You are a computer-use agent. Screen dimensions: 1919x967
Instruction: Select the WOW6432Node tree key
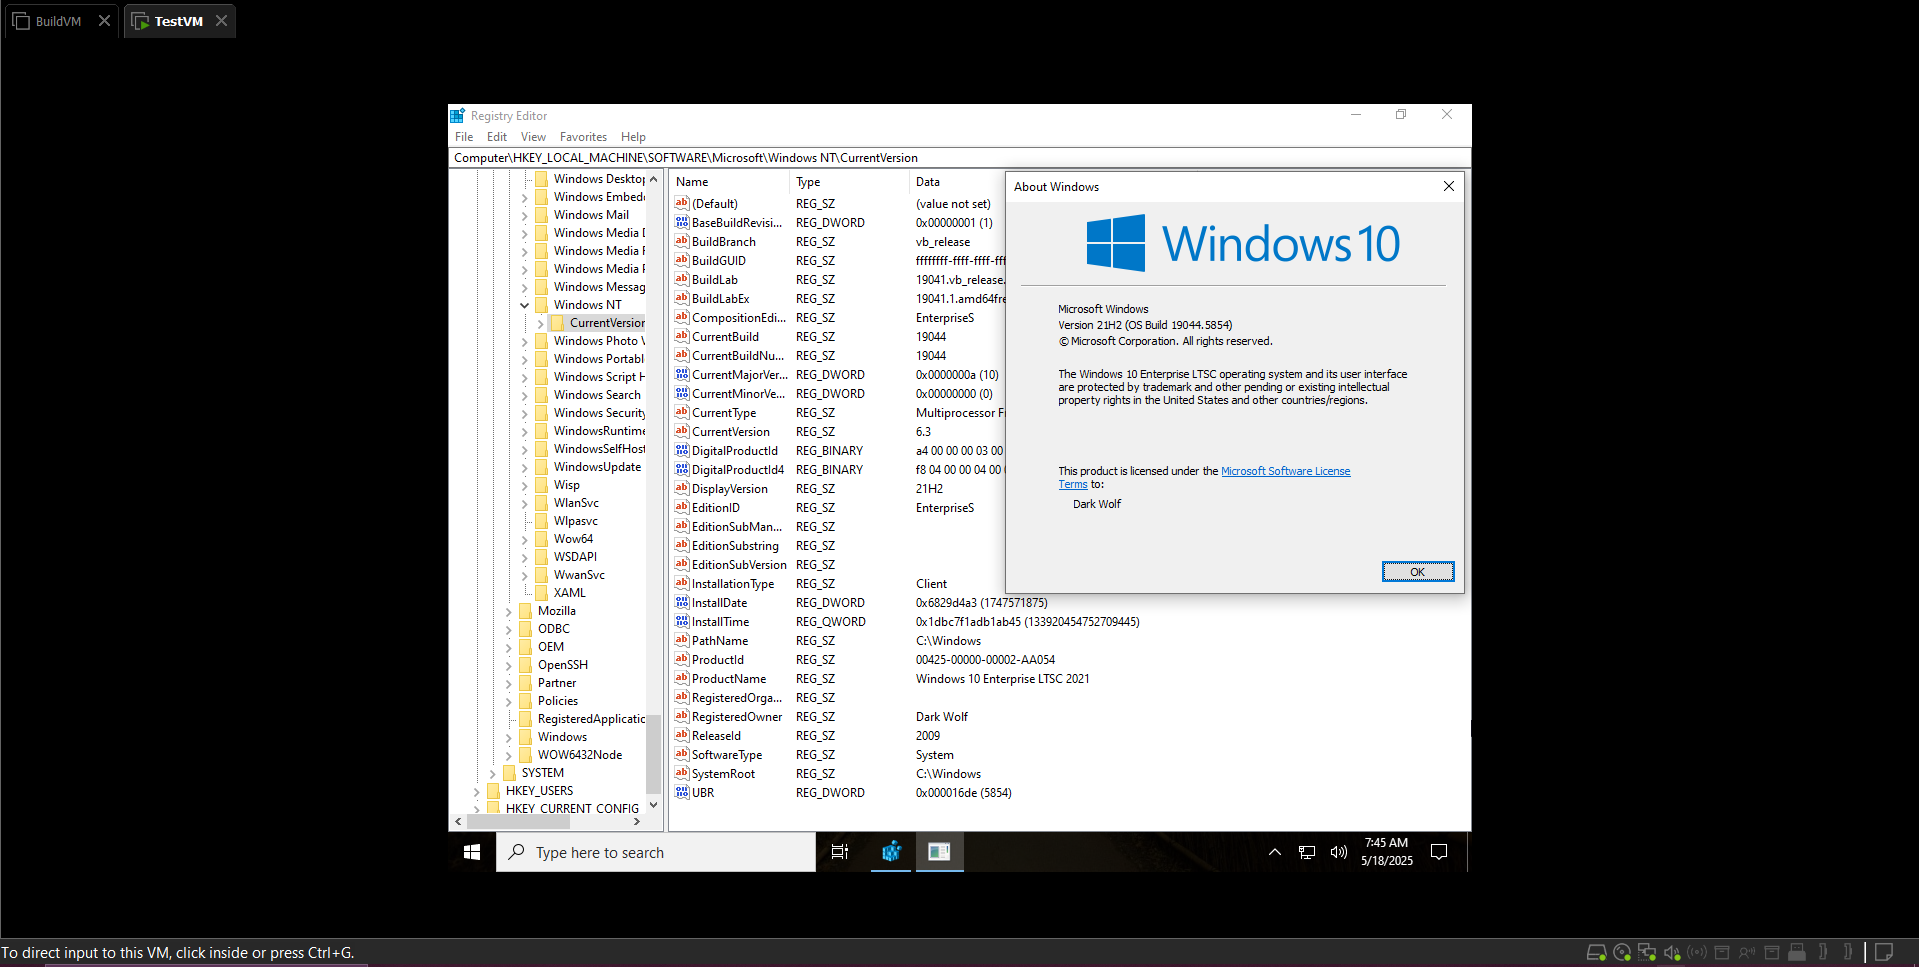tap(580, 755)
